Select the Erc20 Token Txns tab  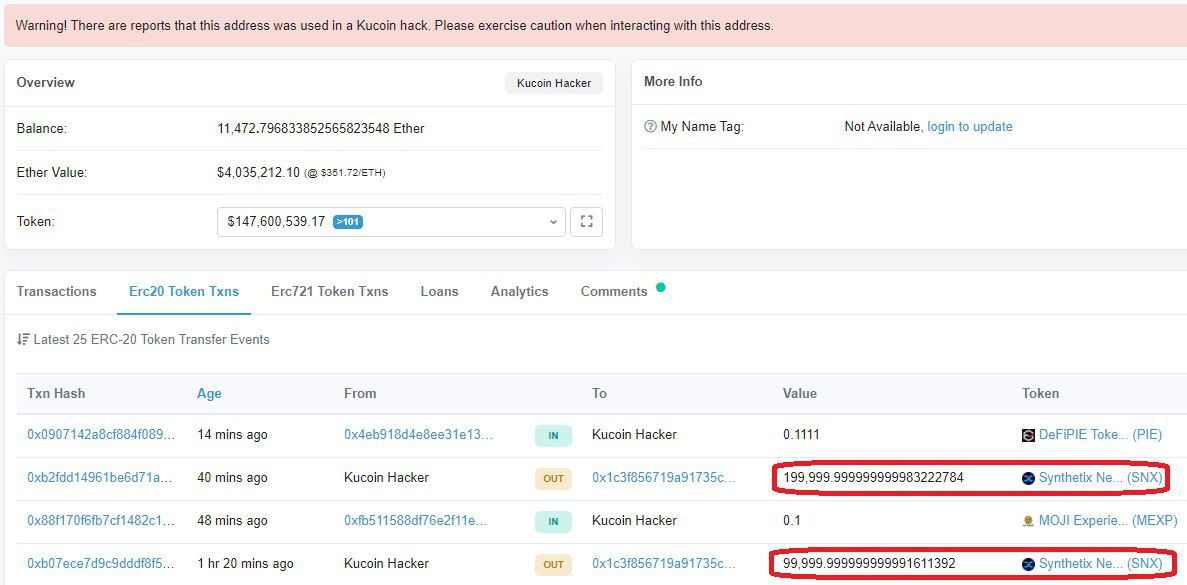pos(184,291)
